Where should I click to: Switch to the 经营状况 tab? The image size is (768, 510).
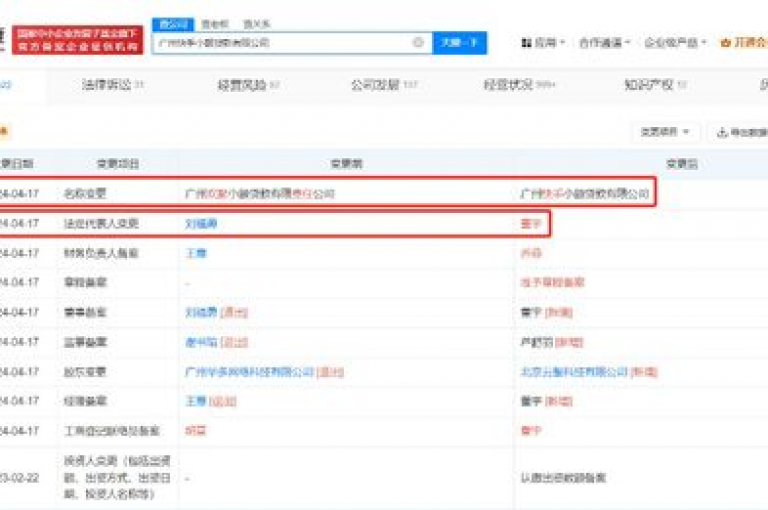[519, 85]
